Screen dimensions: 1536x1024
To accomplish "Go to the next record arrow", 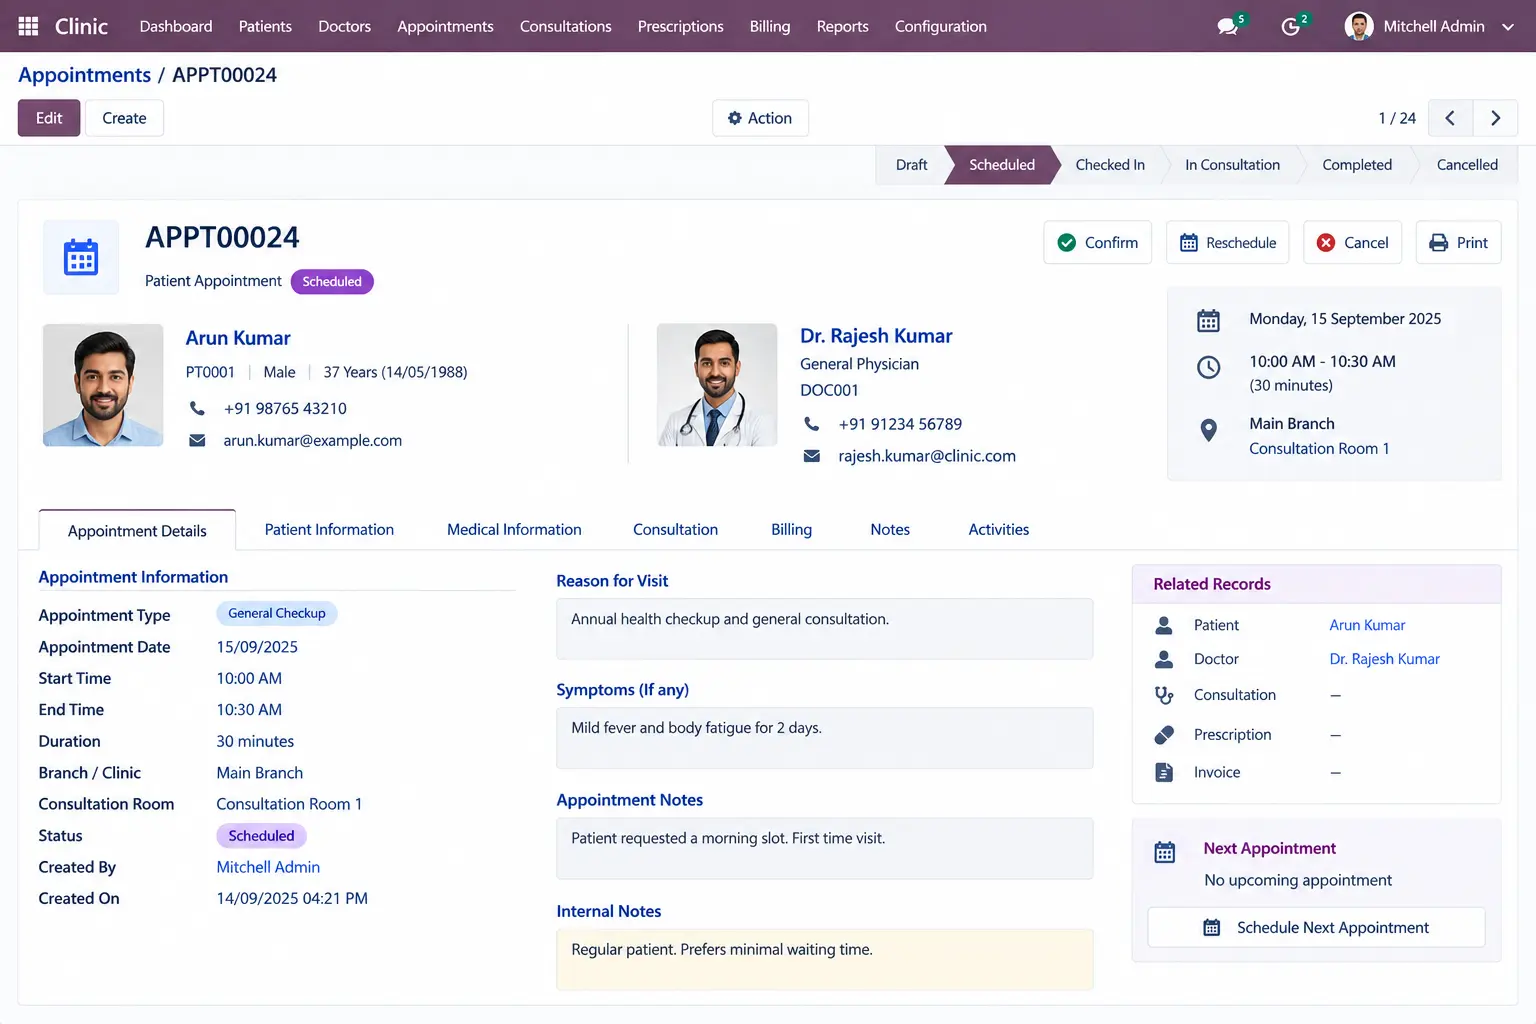I will coord(1495,118).
